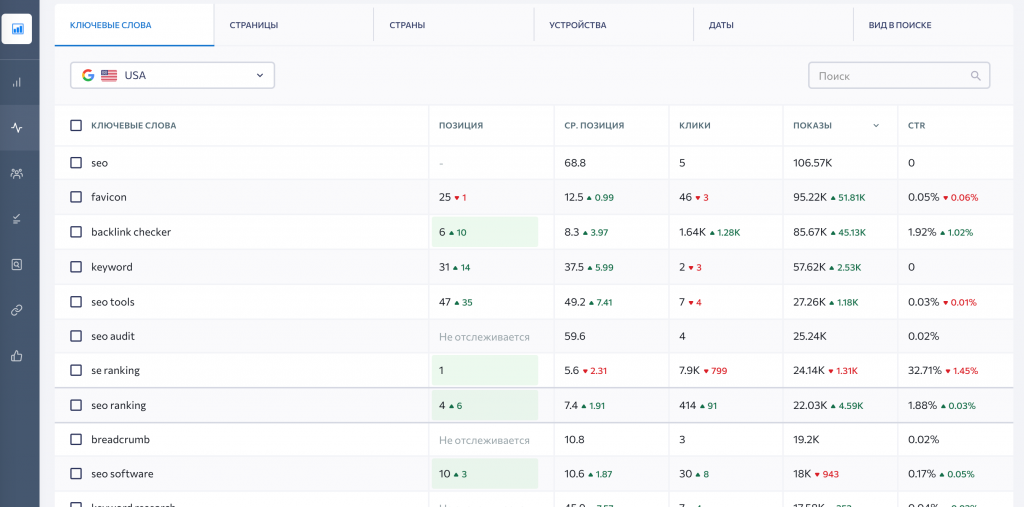1024x507 pixels.
Task: Open the bar chart rankings sidebar icon
Action: pos(17,82)
